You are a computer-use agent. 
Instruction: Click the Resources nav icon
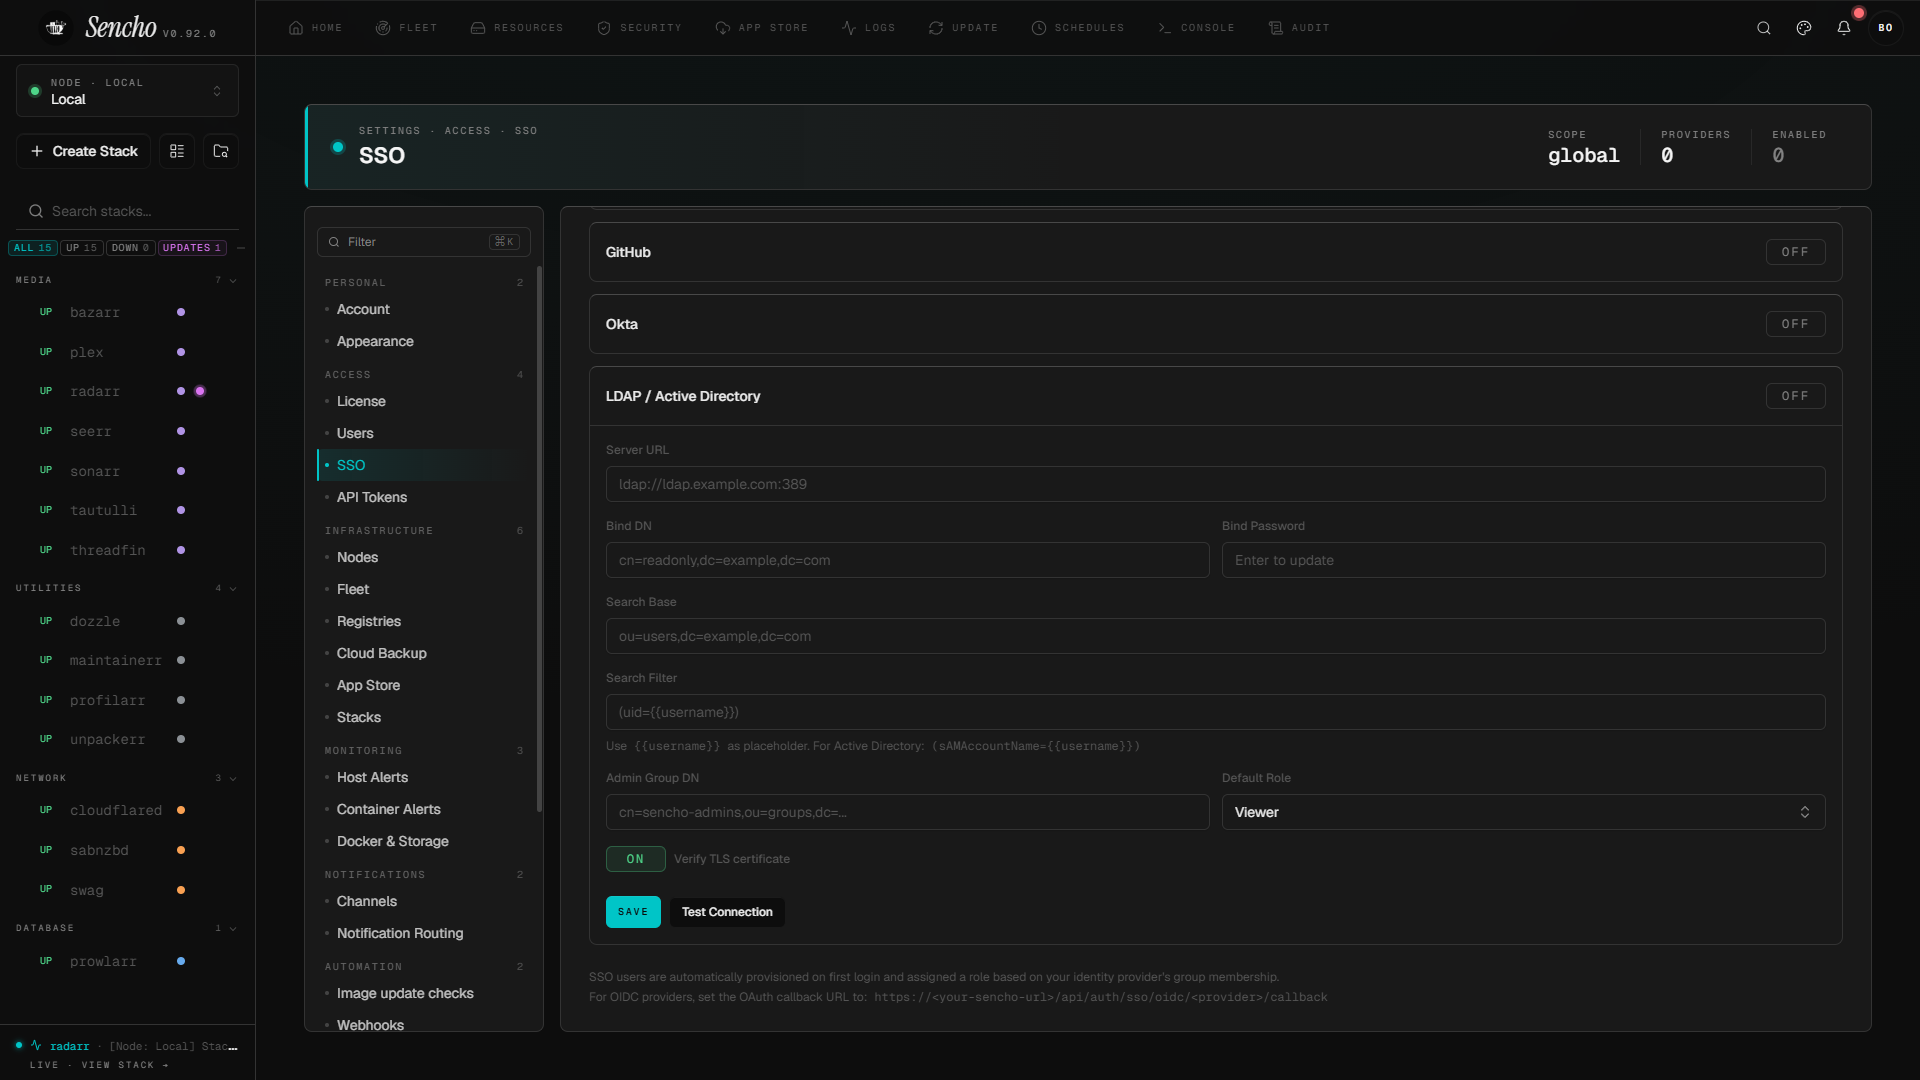pyautogui.click(x=478, y=28)
